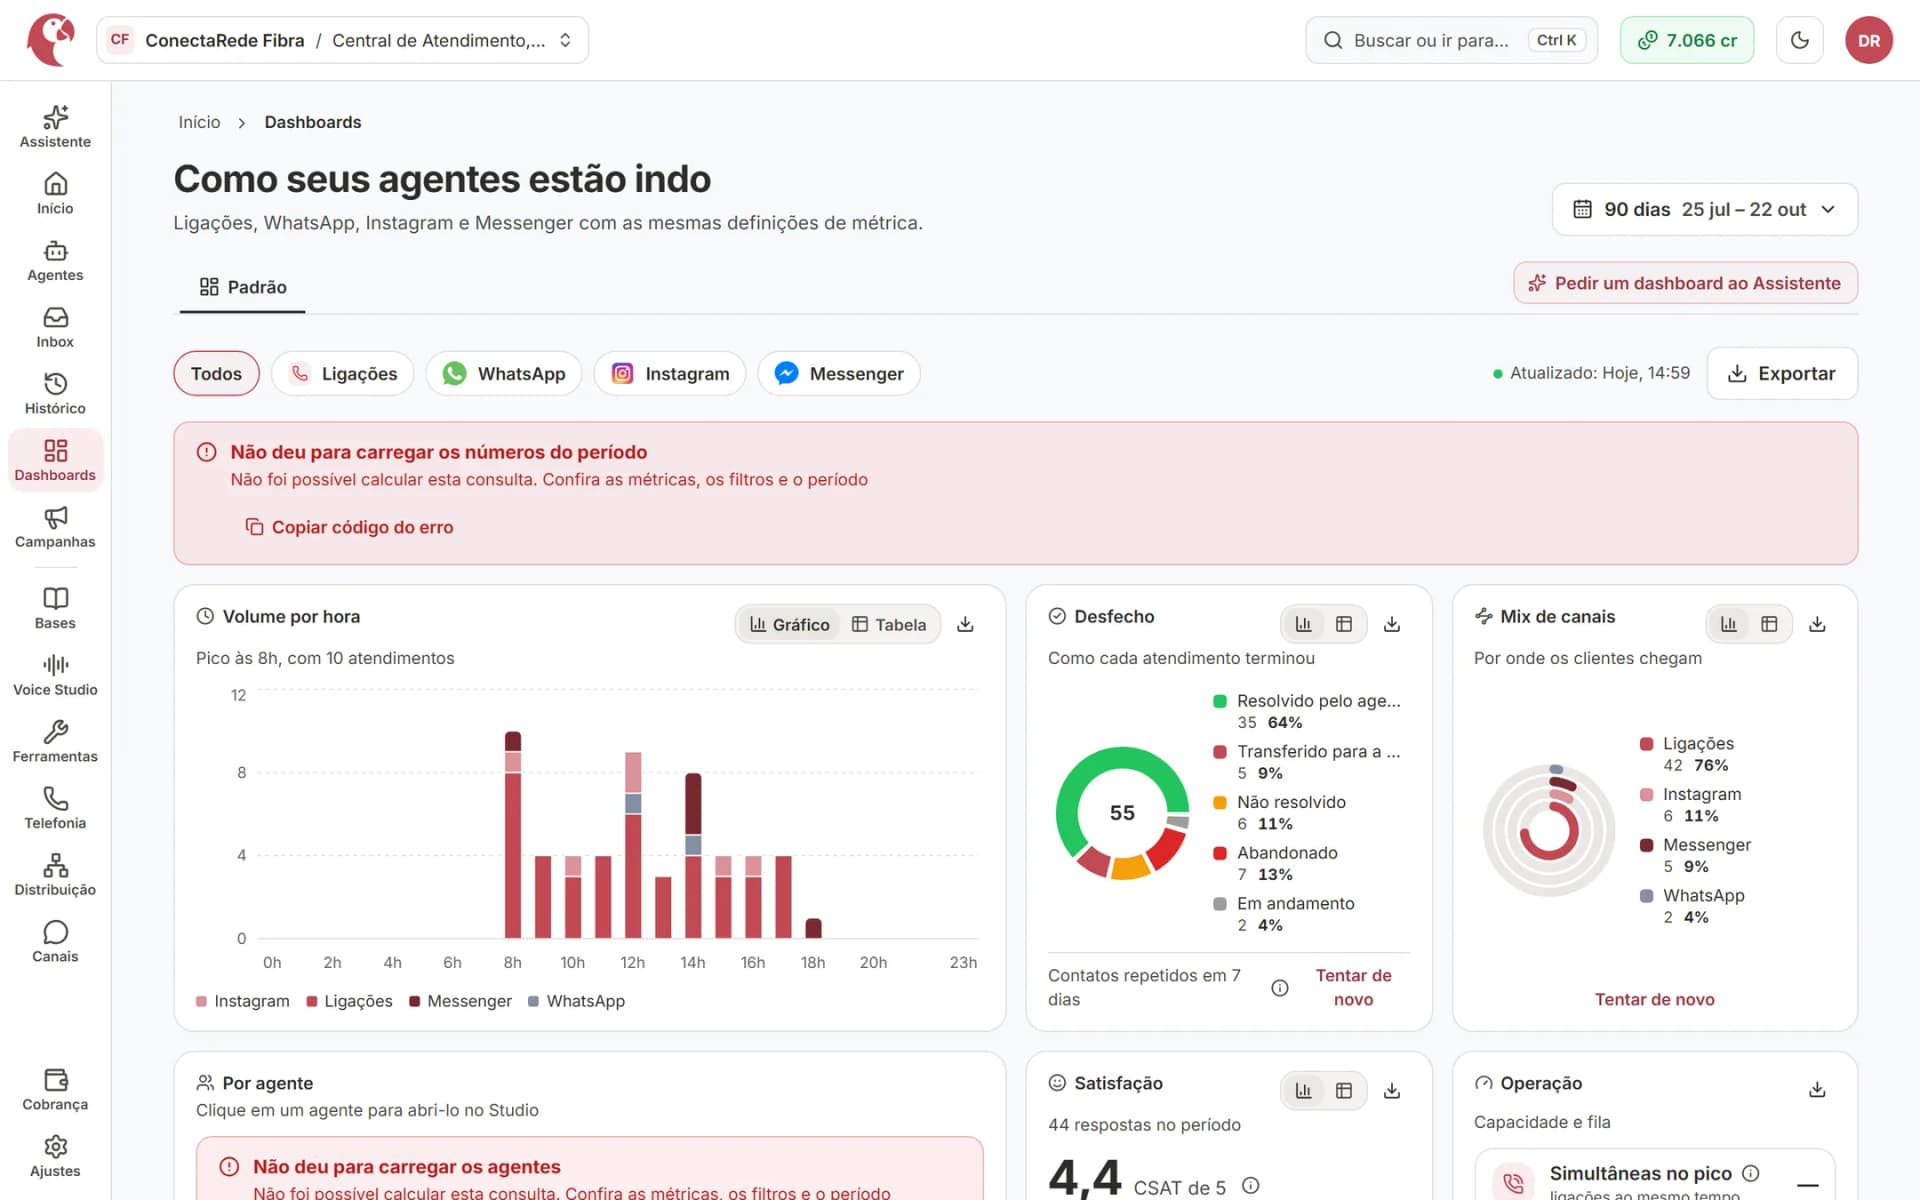This screenshot has width=1920, height=1200.
Task: Open Voice Studio in the sidebar
Action: 55,675
